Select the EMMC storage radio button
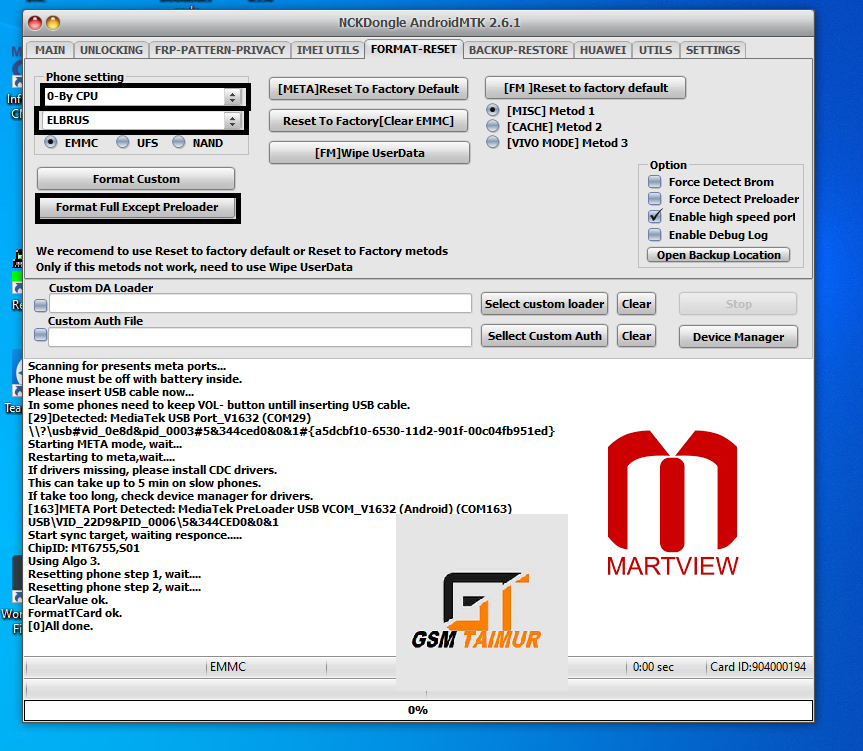The height and width of the screenshot is (751, 863). [51, 142]
